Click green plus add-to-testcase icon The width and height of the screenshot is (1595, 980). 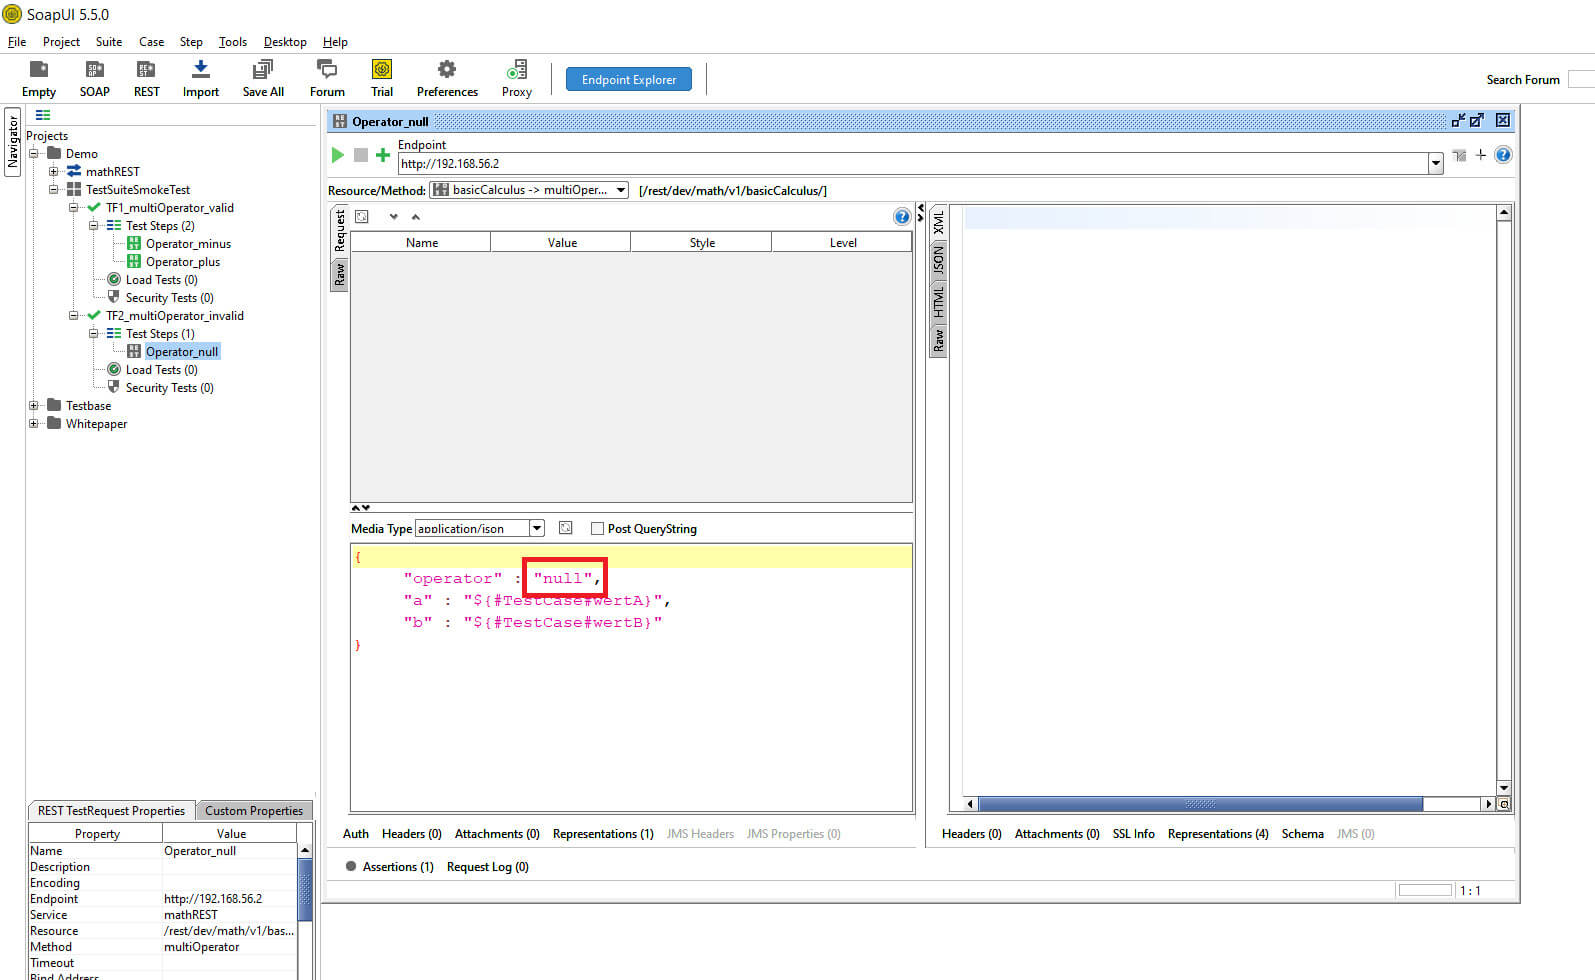click(382, 155)
